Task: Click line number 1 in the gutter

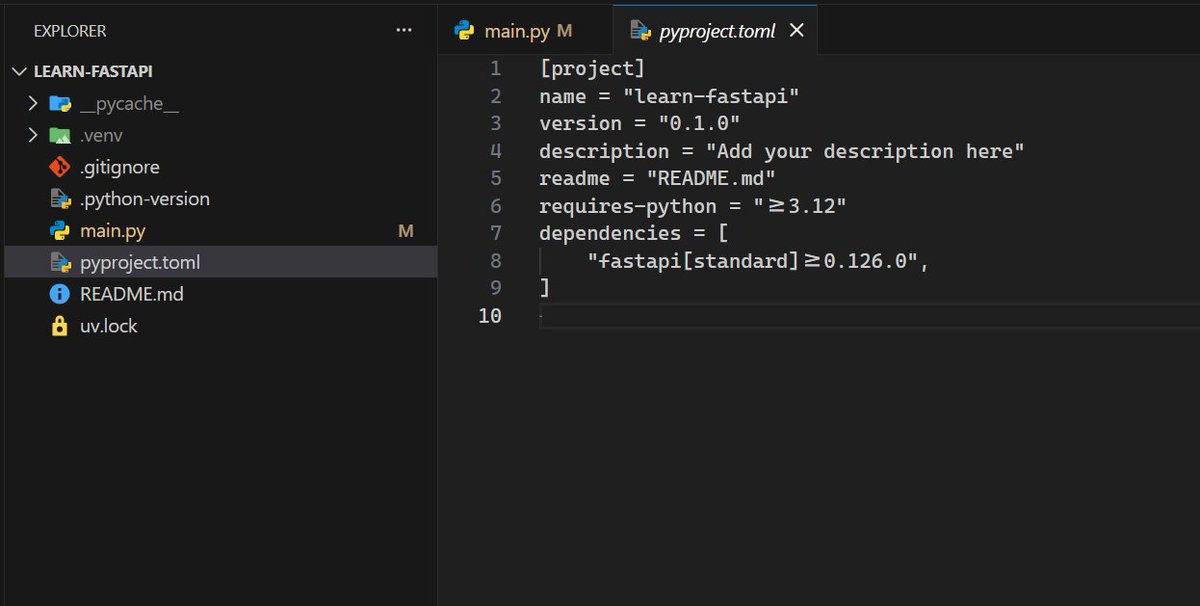Action: [495, 69]
